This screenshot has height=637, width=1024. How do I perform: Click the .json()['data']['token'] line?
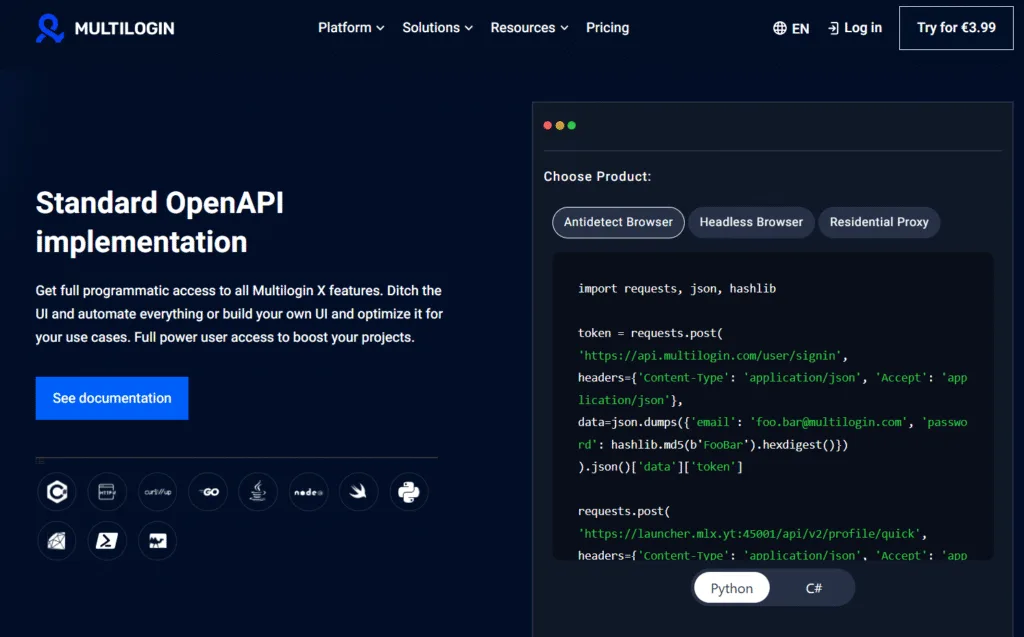[660, 466]
